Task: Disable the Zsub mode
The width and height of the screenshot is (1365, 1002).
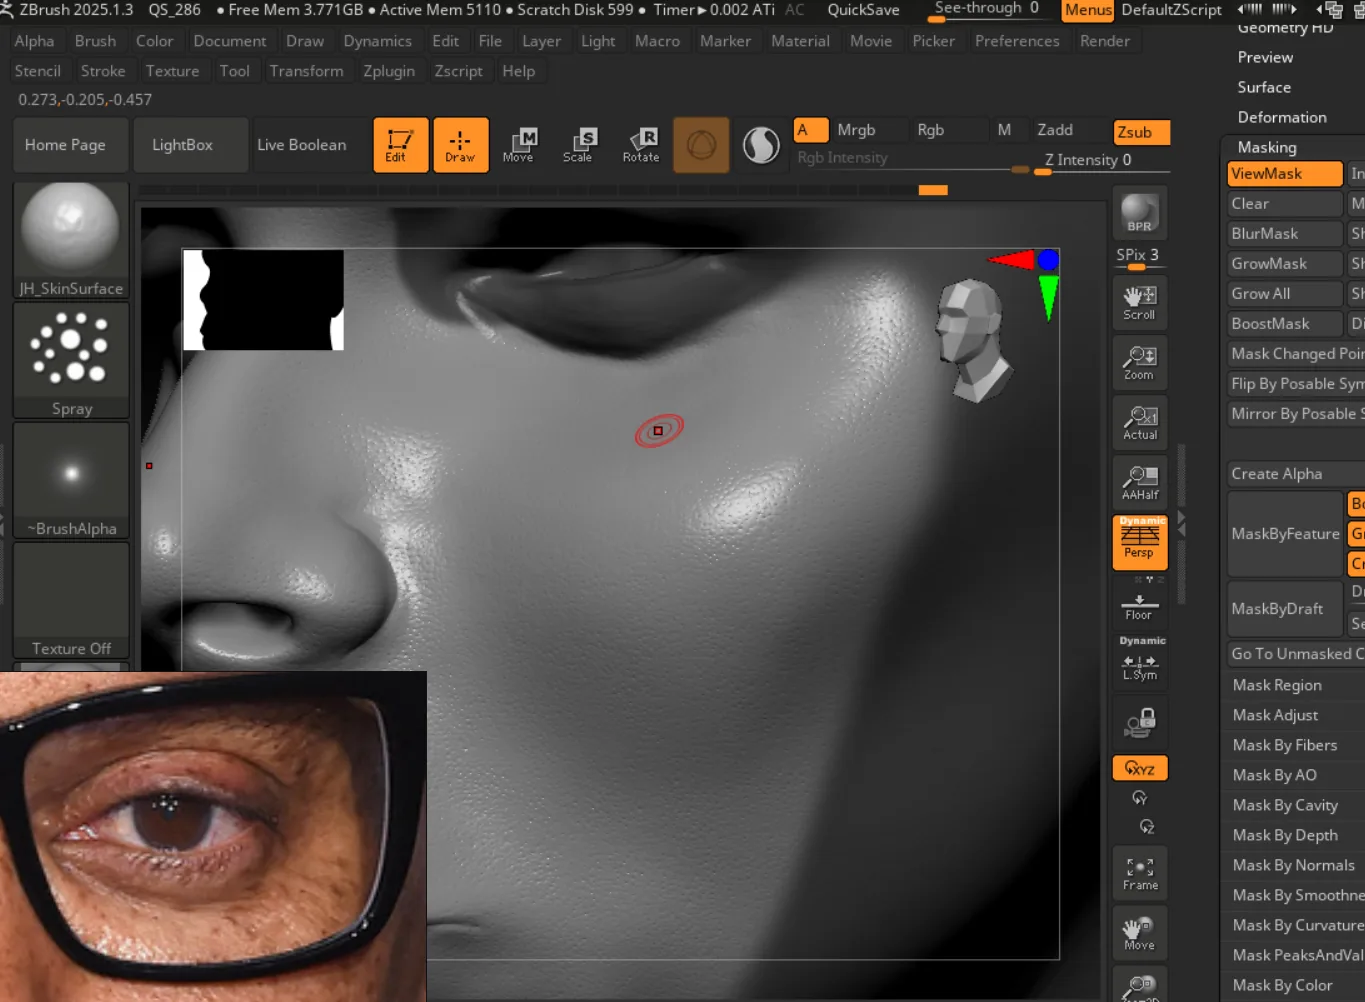Action: 1140,131
